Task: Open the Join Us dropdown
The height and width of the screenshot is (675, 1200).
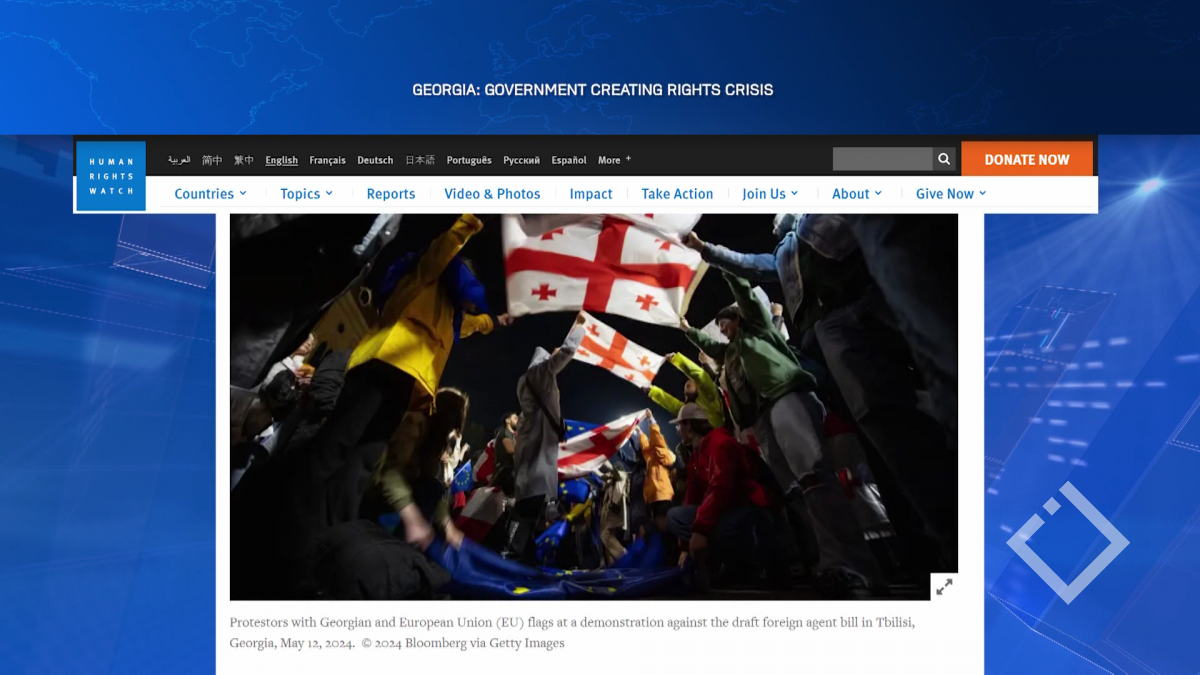Action: point(770,194)
